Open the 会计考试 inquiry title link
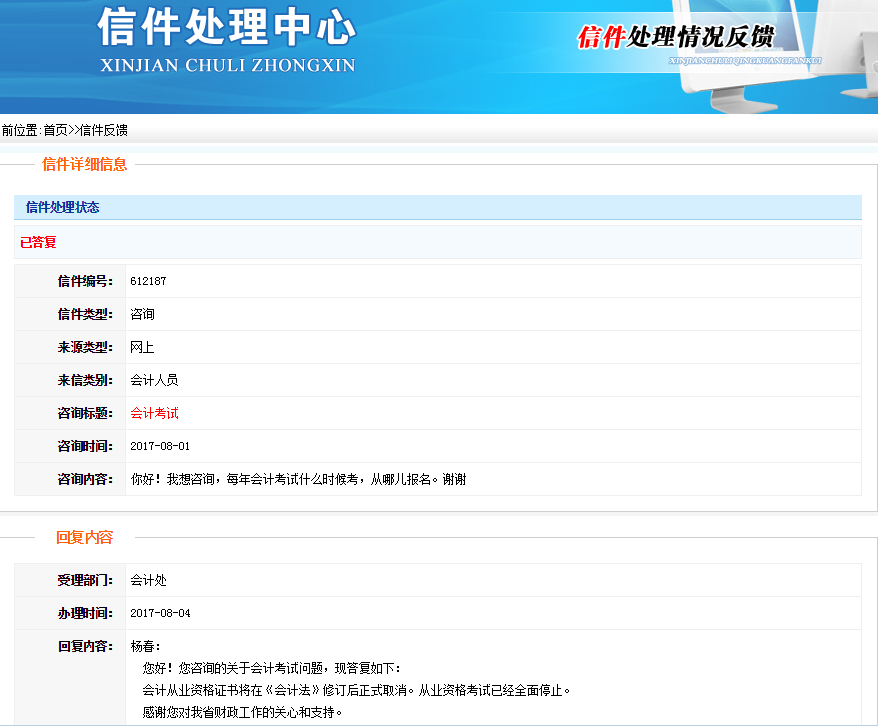The image size is (878, 726). point(153,412)
